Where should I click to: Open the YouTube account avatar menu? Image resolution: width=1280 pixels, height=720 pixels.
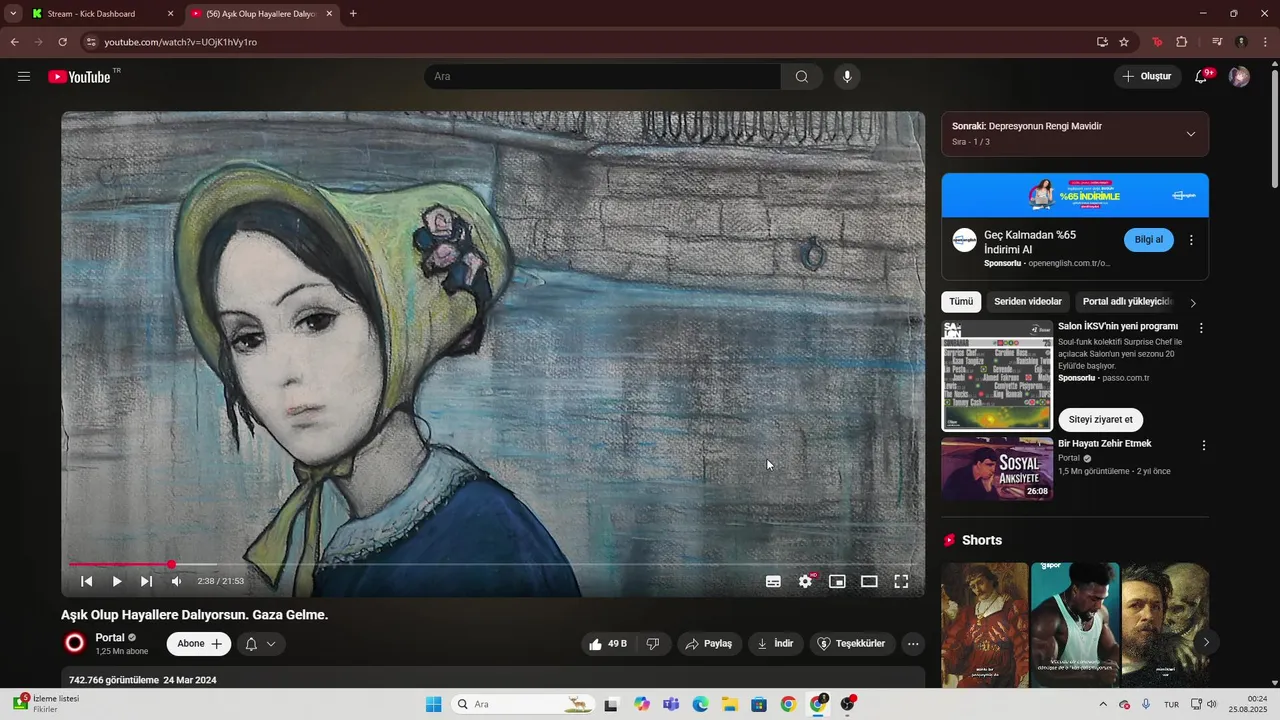tap(1239, 76)
